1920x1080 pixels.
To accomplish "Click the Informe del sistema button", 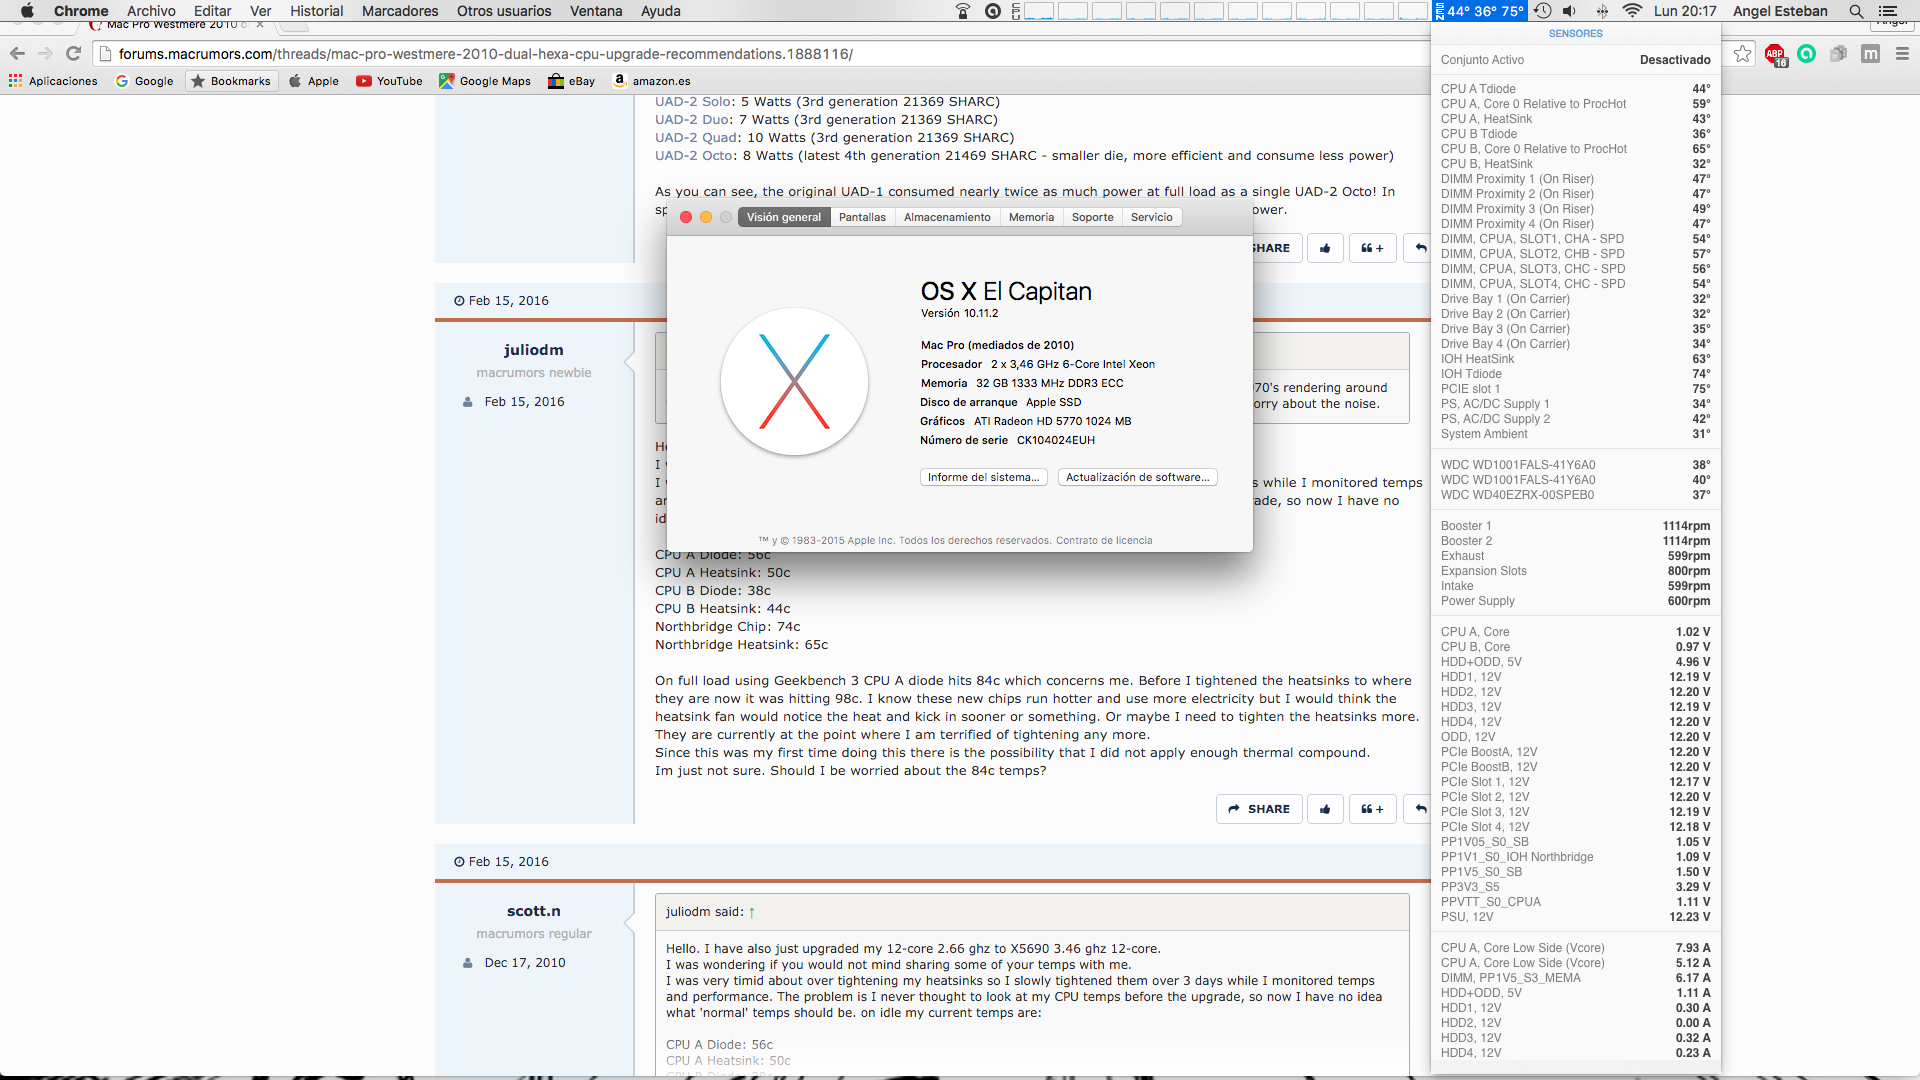I will point(983,477).
